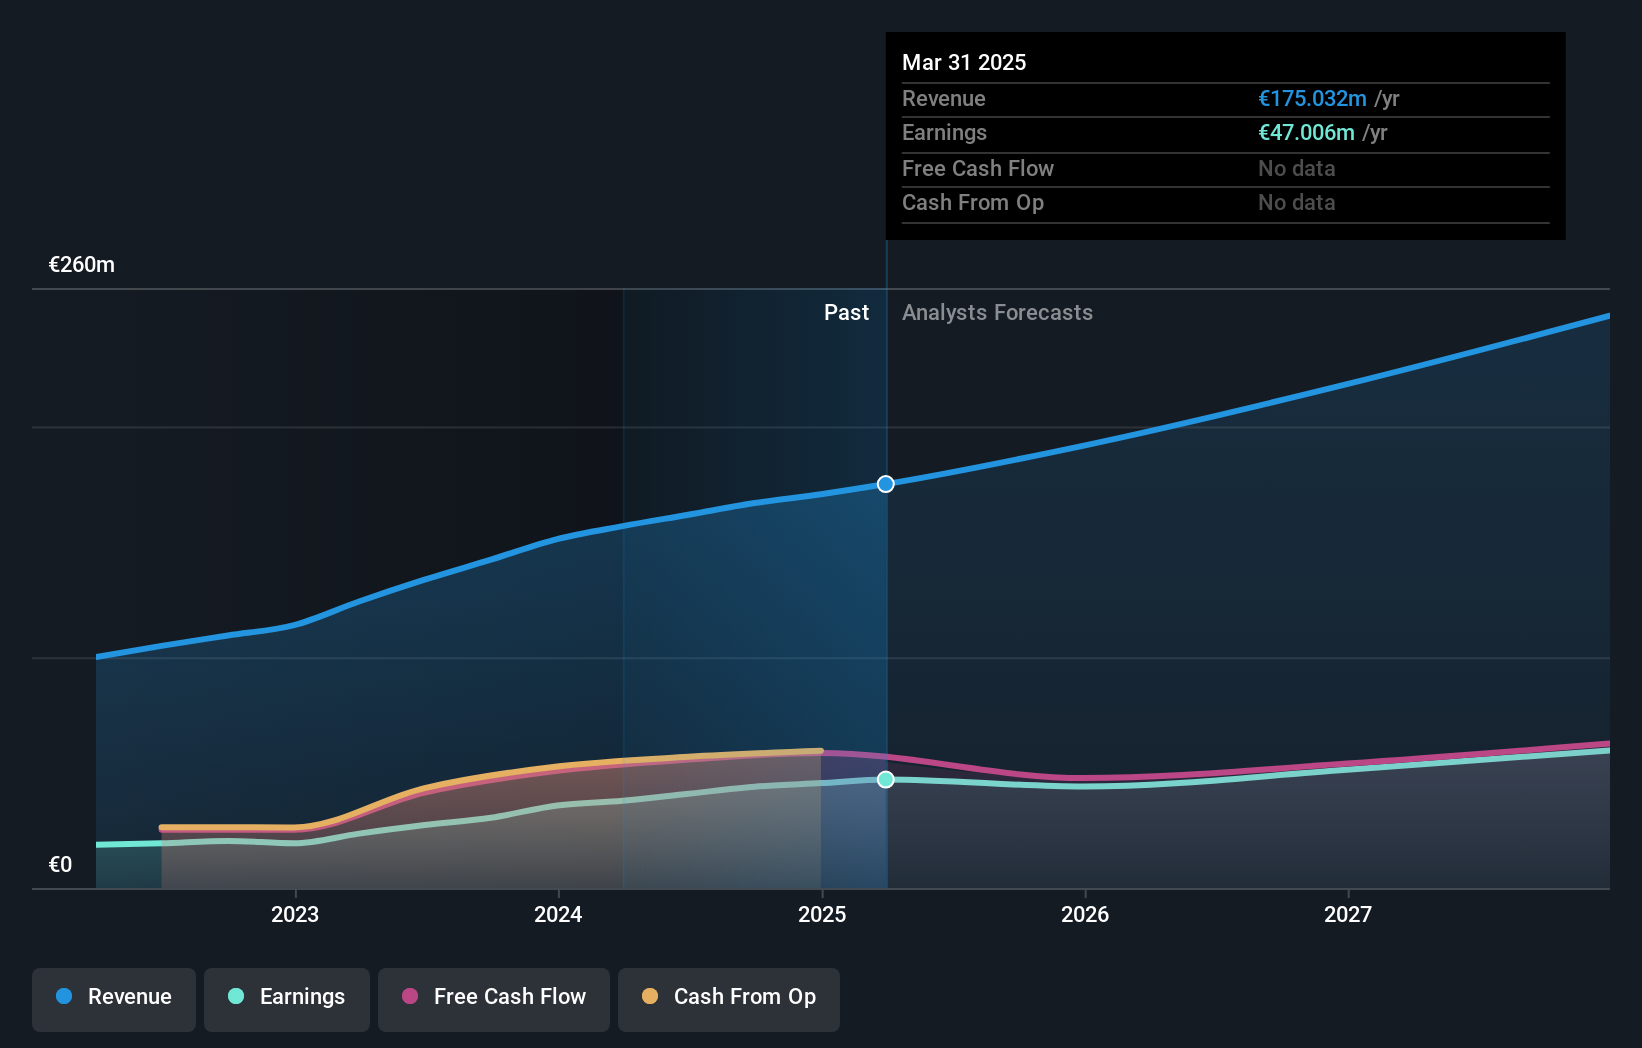The width and height of the screenshot is (1642, 1048).
Task: Click the €175.032m revenue value
Action: [x=1312, y=98]
